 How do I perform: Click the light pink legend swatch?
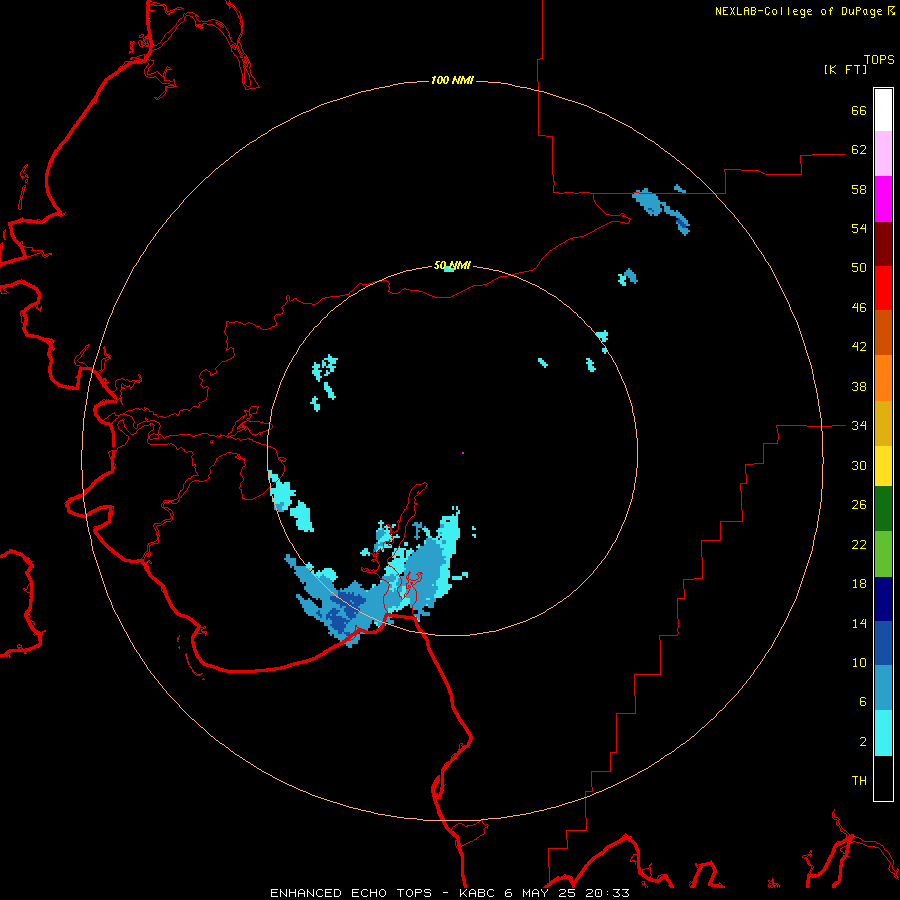(883, 154)
